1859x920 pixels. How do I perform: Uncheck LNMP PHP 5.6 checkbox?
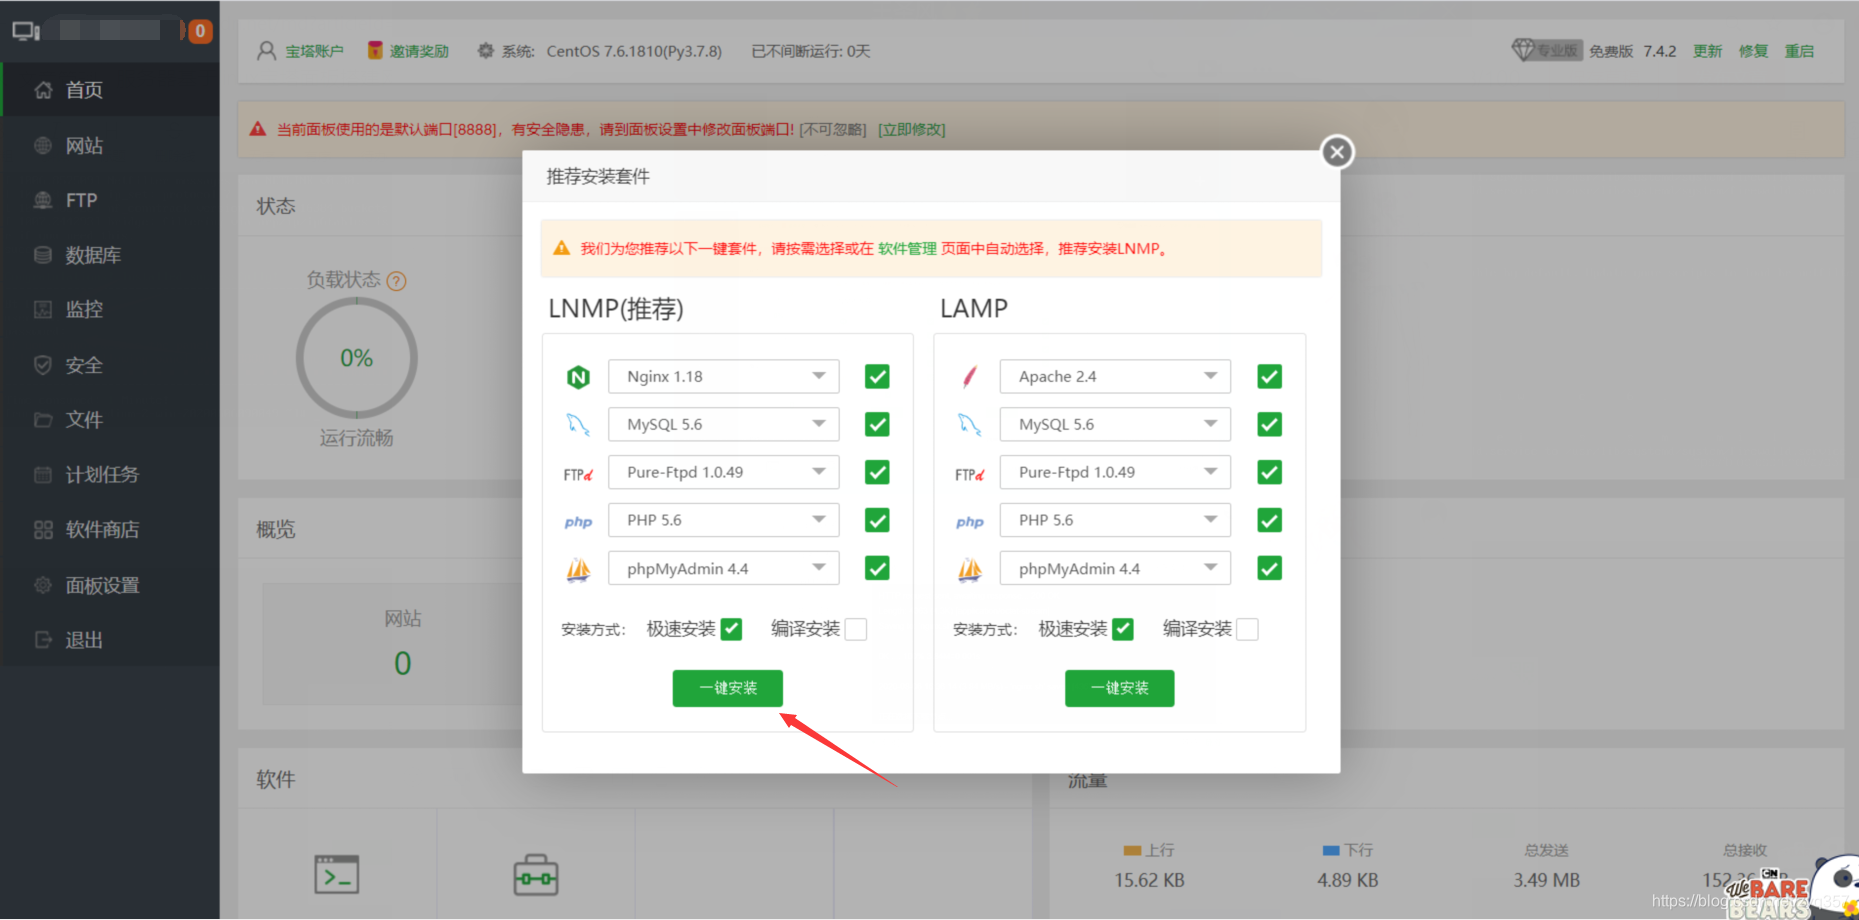[877, 521]
